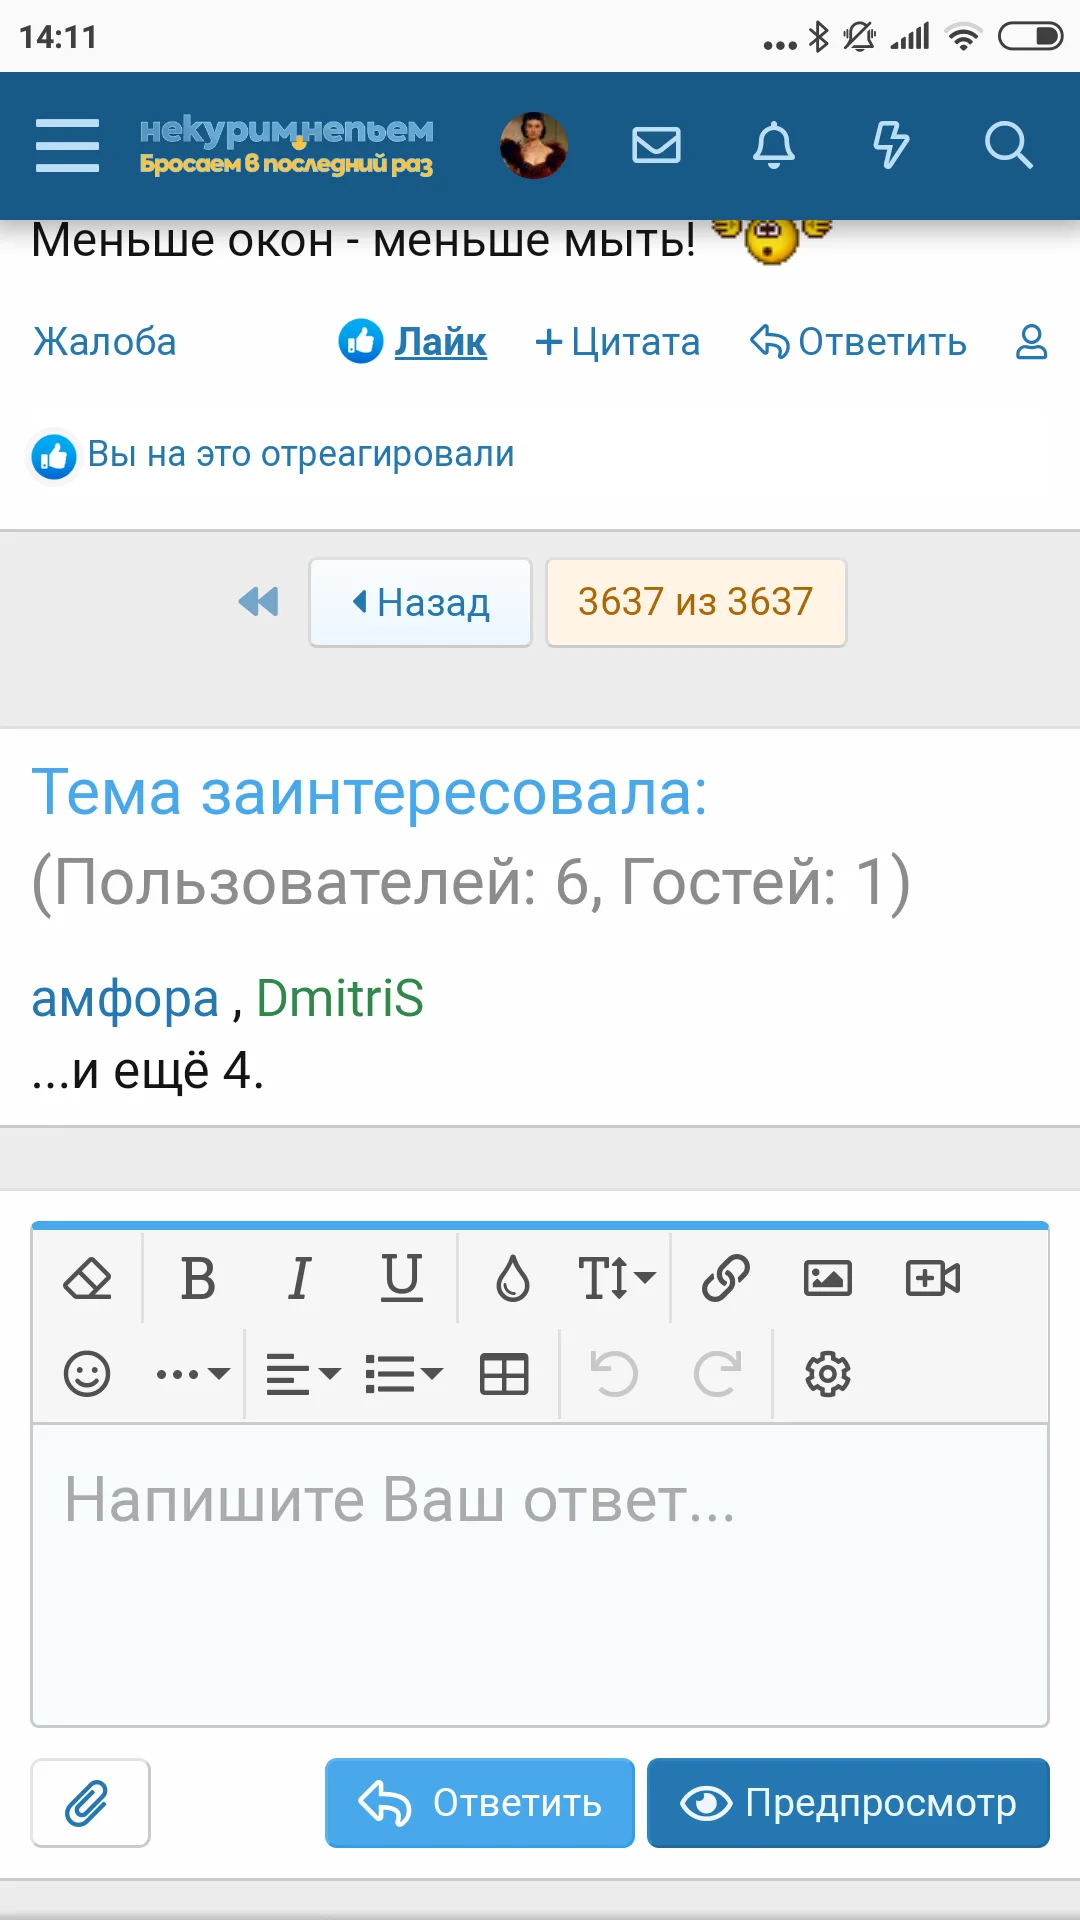Show remaining viewers '...и ещё 4.'
1080x1920 pixels.
tap(148, 1071)
